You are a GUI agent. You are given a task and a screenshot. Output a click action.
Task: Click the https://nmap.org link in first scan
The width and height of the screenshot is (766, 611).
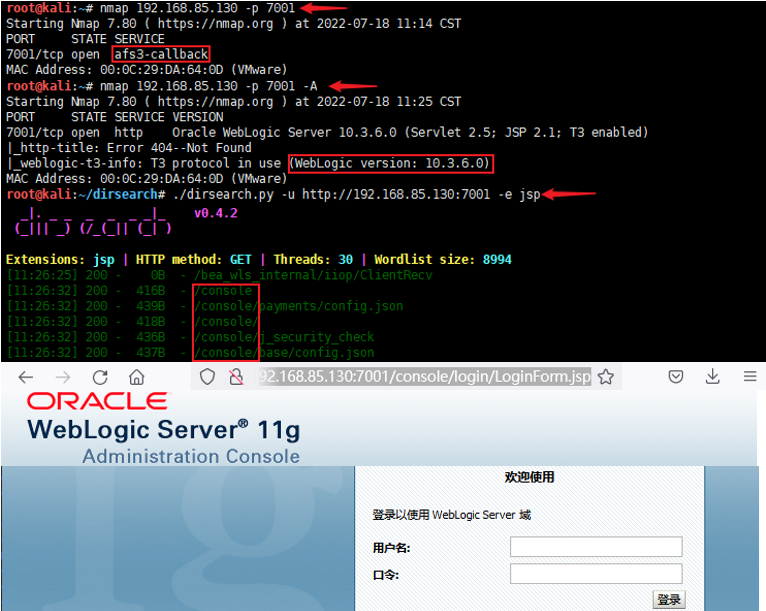(215, 23)
